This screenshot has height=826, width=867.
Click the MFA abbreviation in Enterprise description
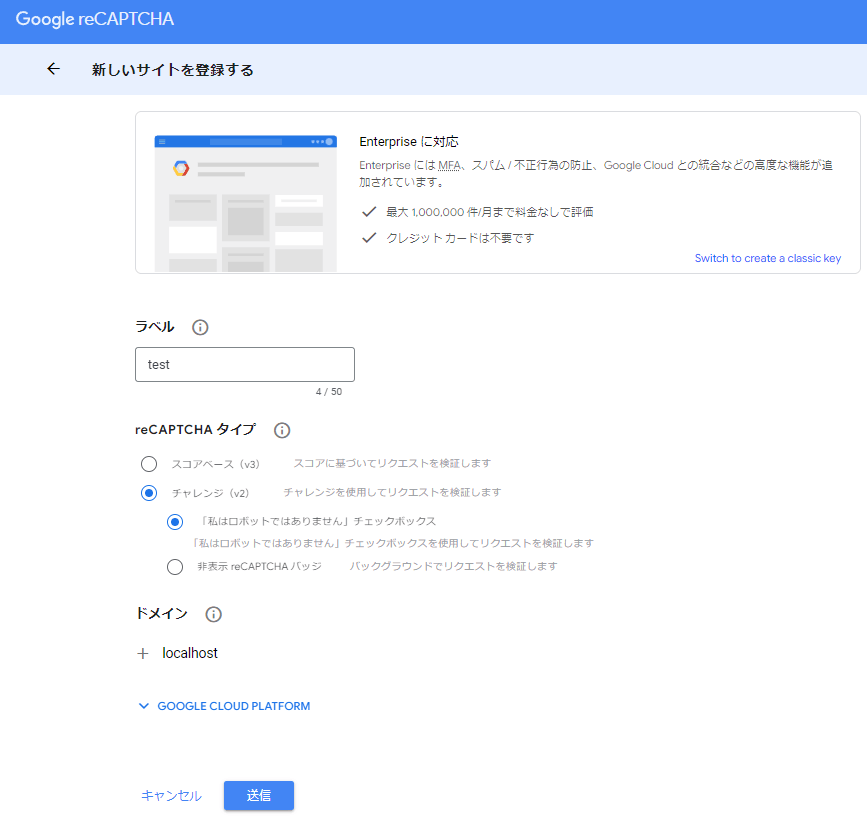[449, 165]
